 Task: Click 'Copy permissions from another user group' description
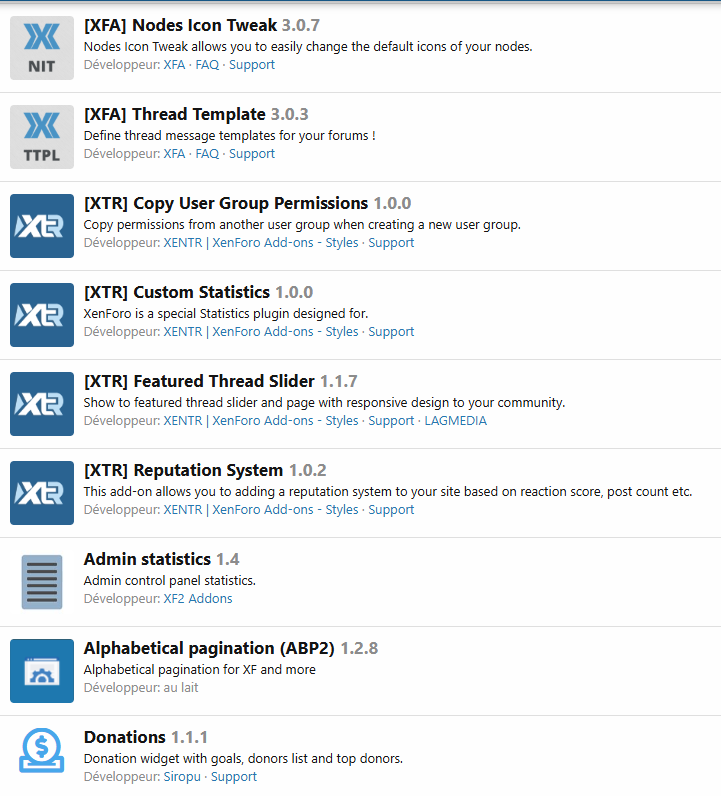pyautogui.click(x=302, y=225)
